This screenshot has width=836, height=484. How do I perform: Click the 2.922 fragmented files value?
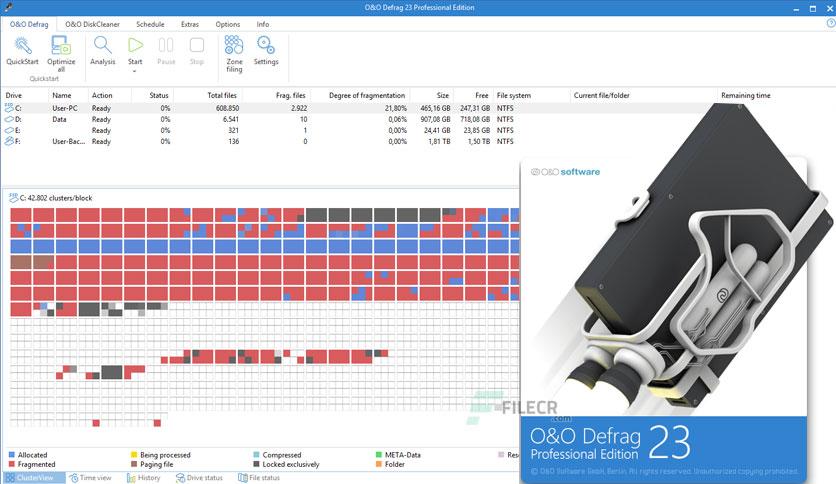pyautogui.click(x=299, y=108)
